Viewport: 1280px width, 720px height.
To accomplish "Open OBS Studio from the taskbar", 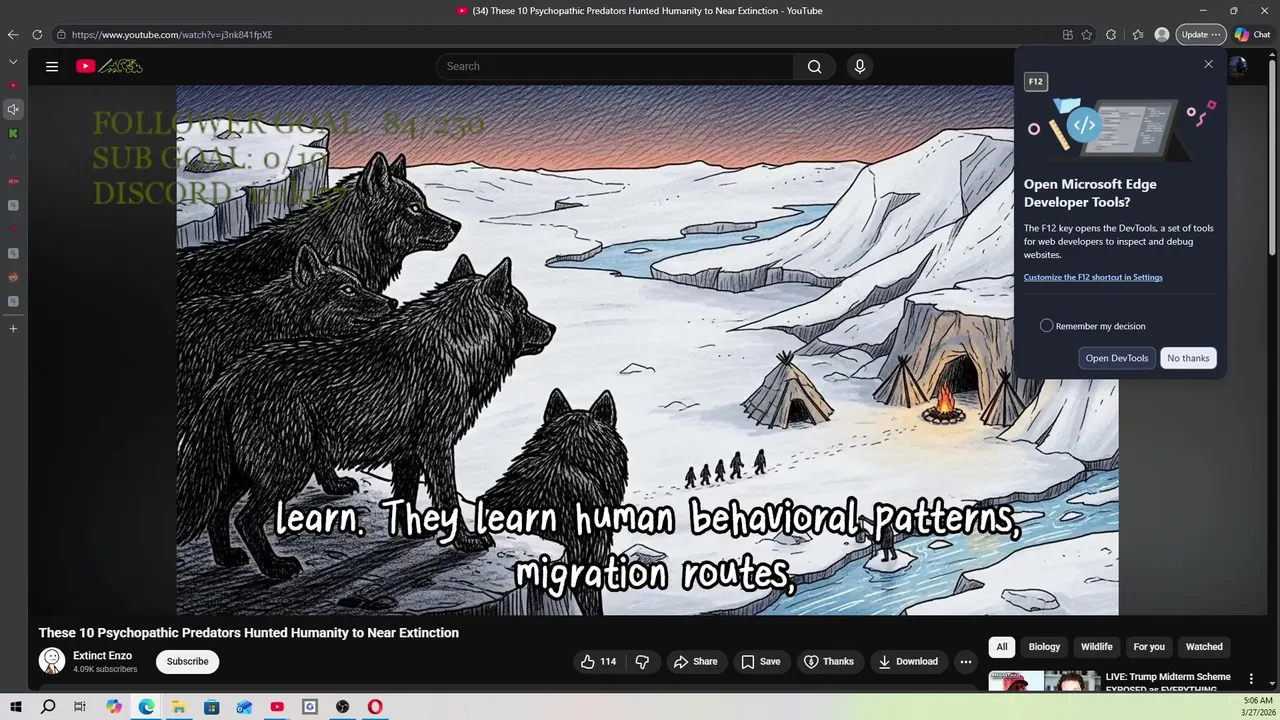I will [342, 707].
